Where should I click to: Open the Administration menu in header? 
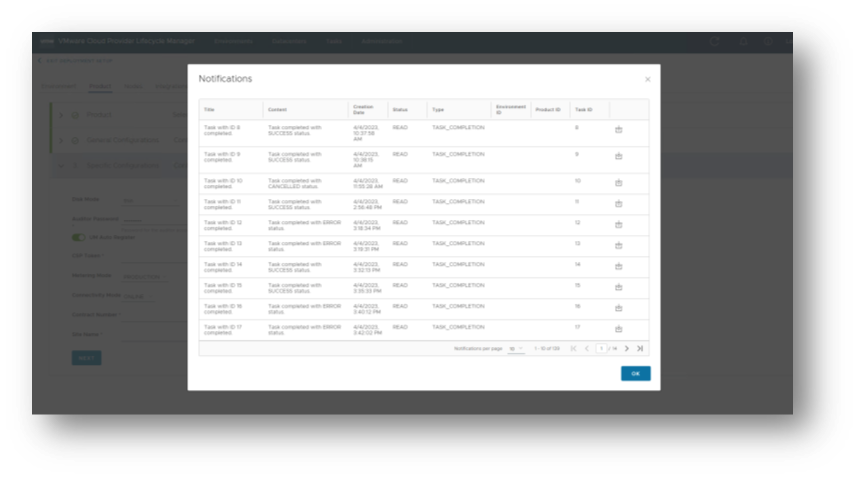coord(382,41)
